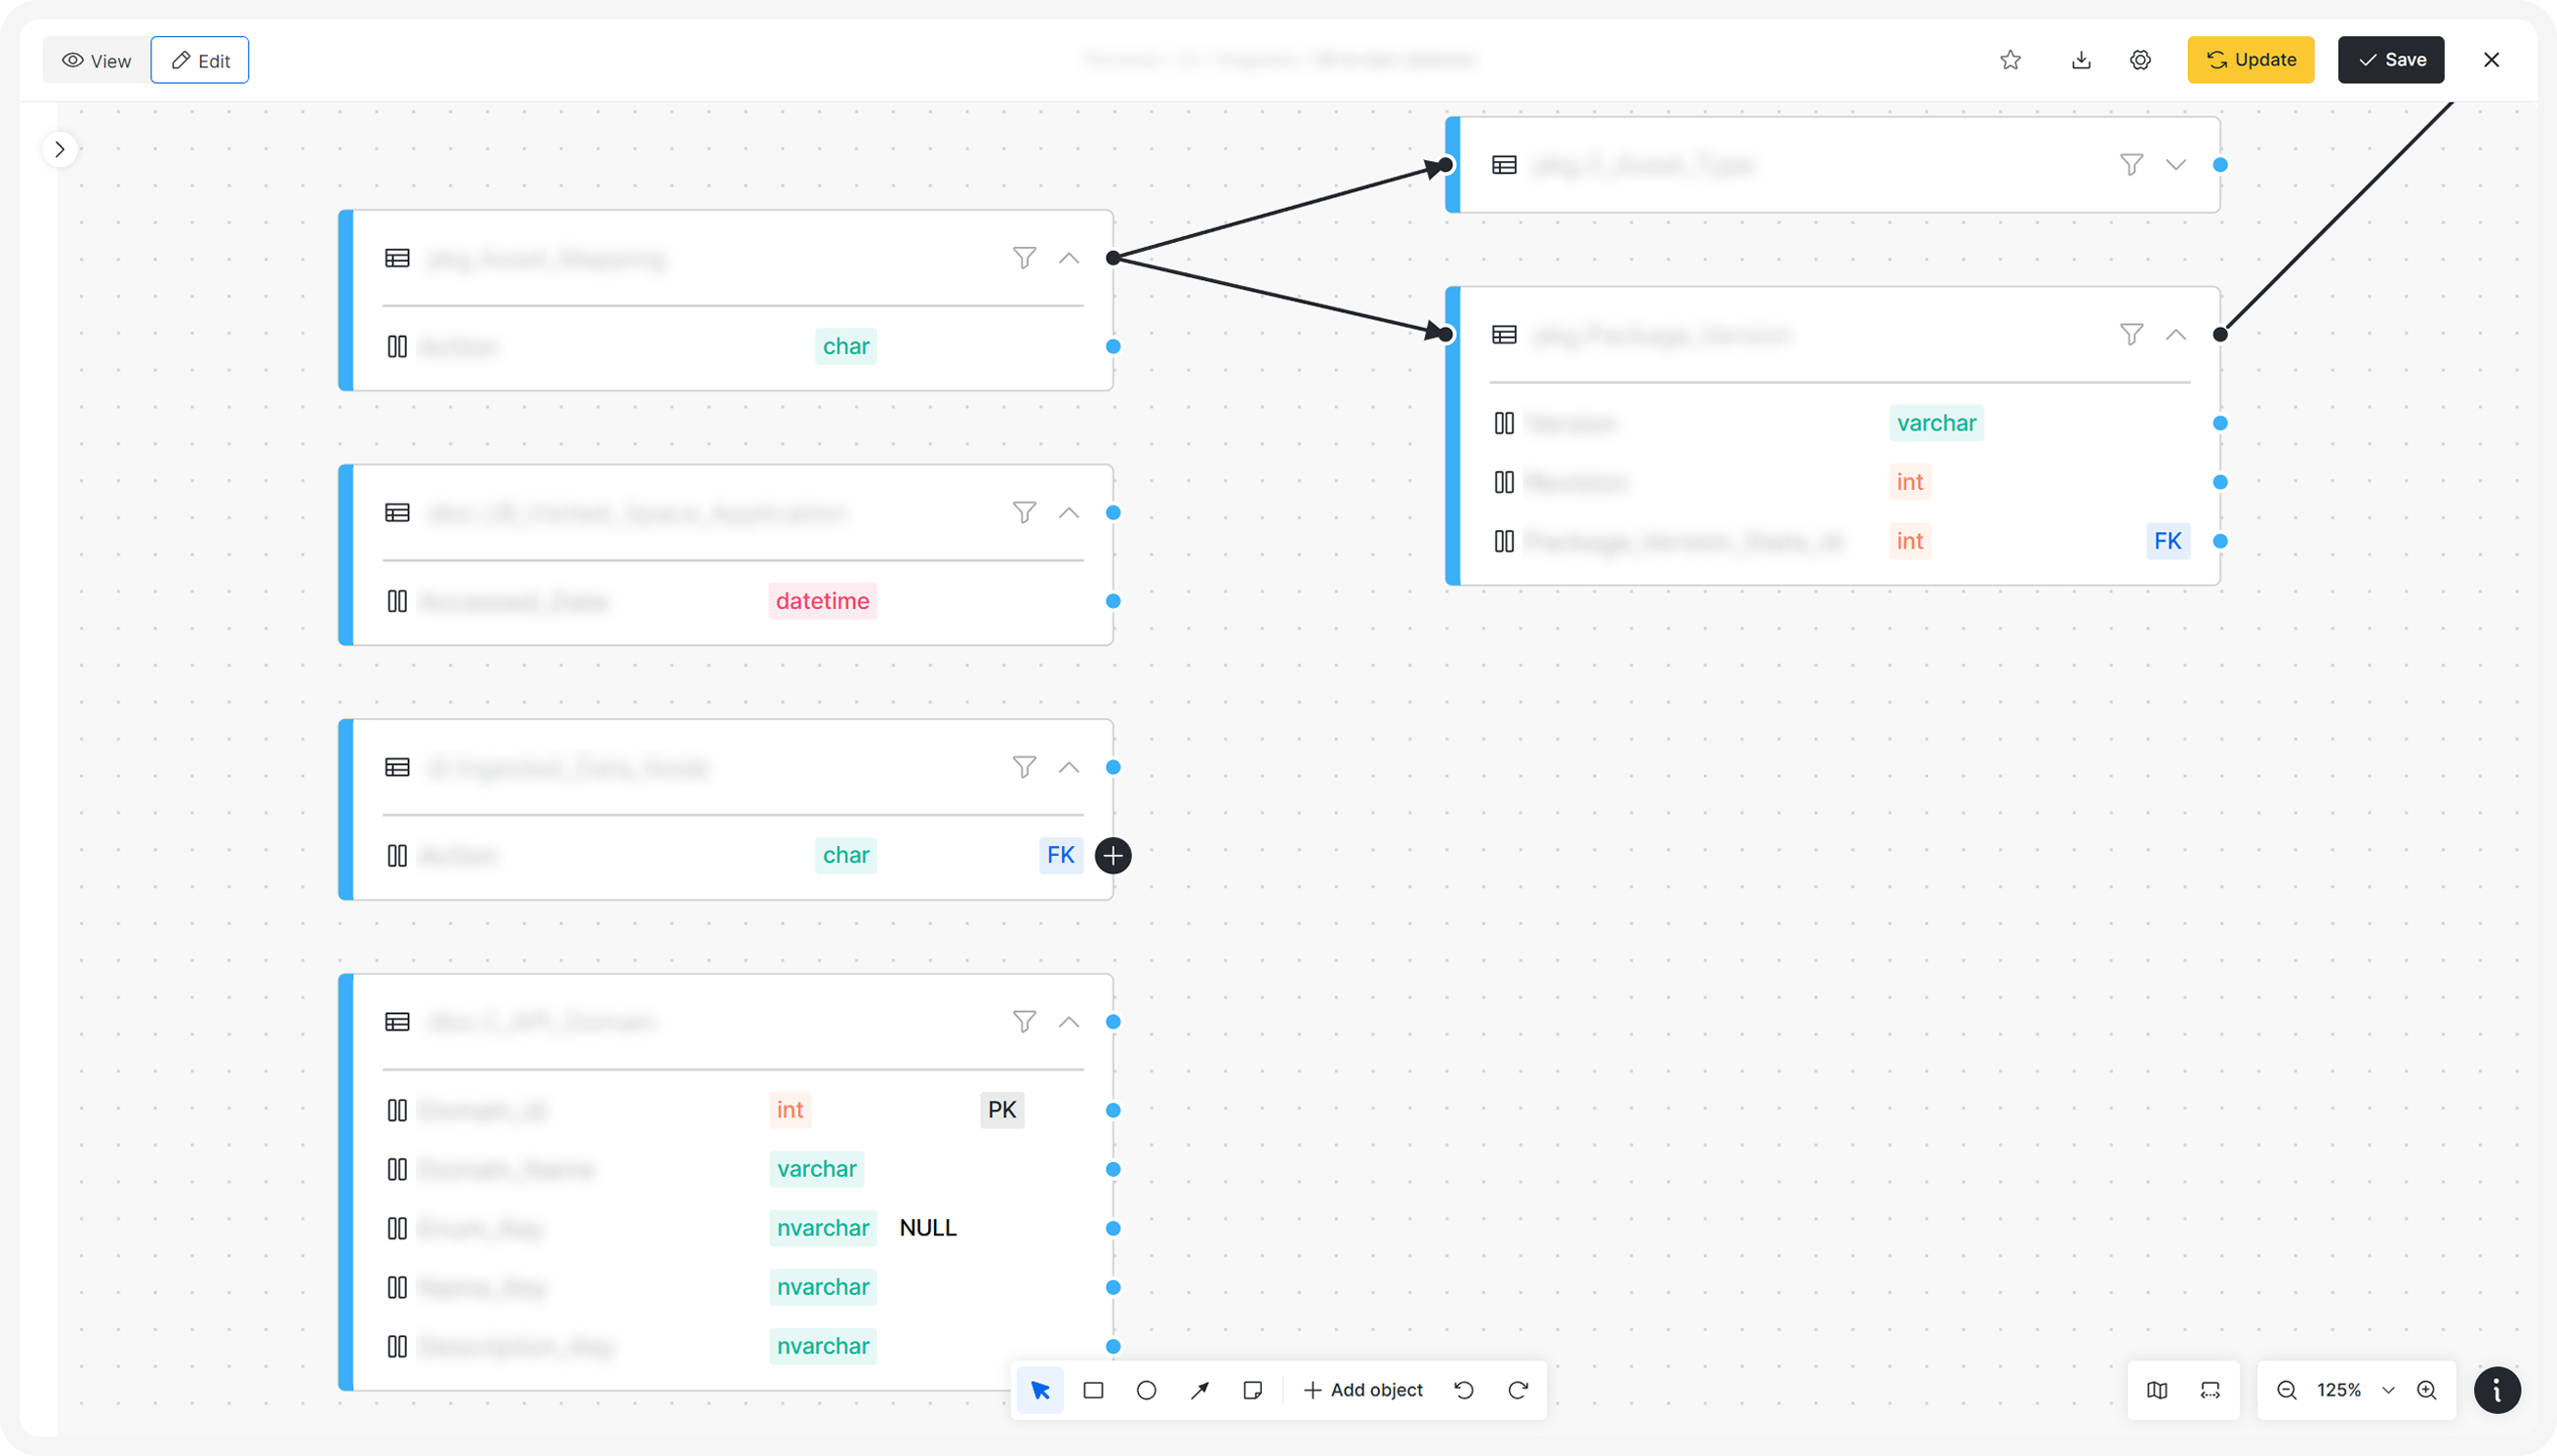
Task: Click the download icon in header
Action: pos(2081,60)
